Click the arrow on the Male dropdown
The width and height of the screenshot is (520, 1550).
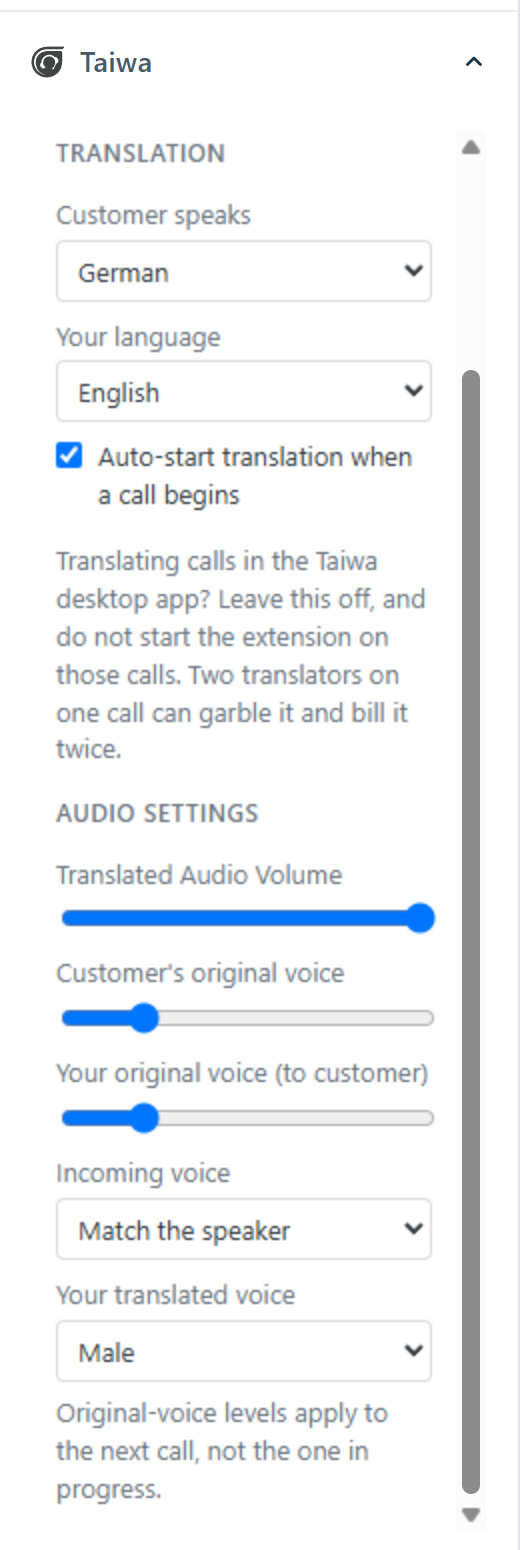413,1351
